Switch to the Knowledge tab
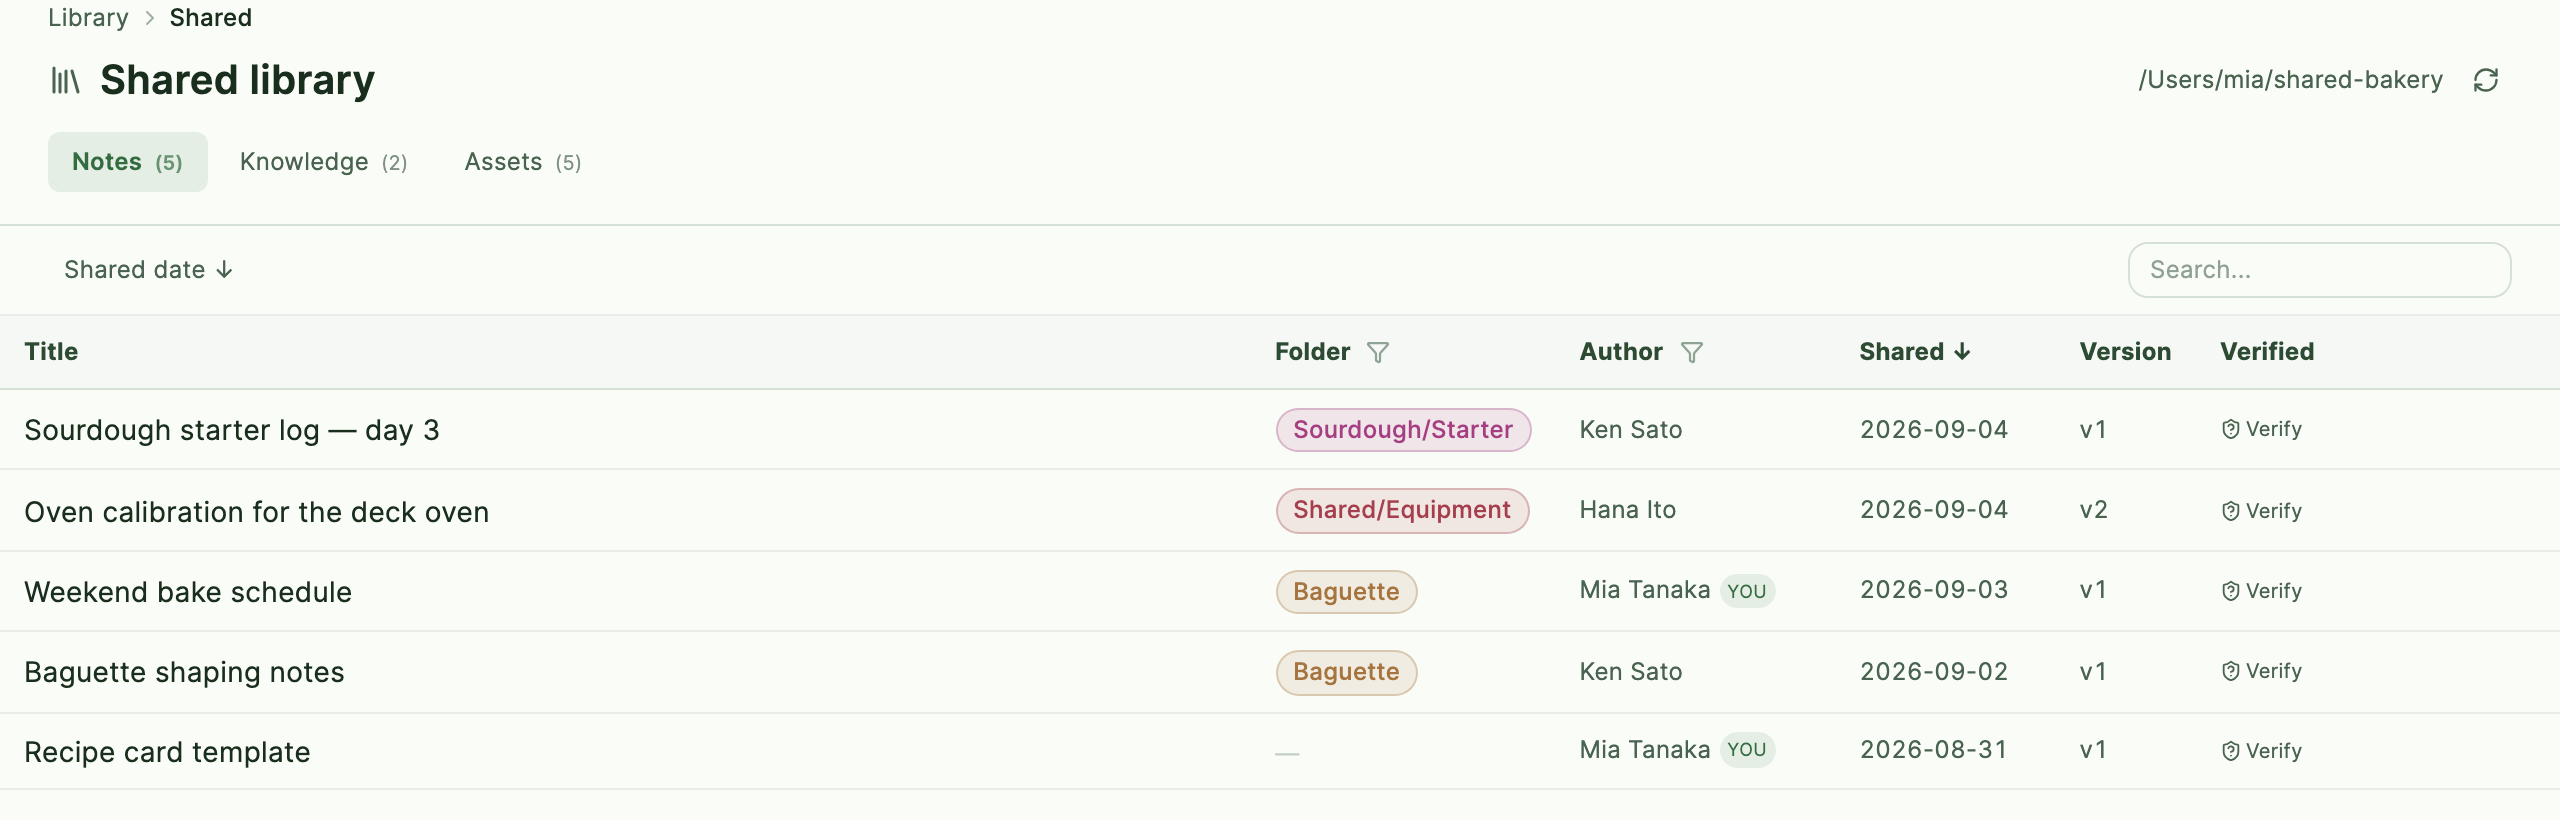Screen dimensions: 2560x820 click(324, 162)
